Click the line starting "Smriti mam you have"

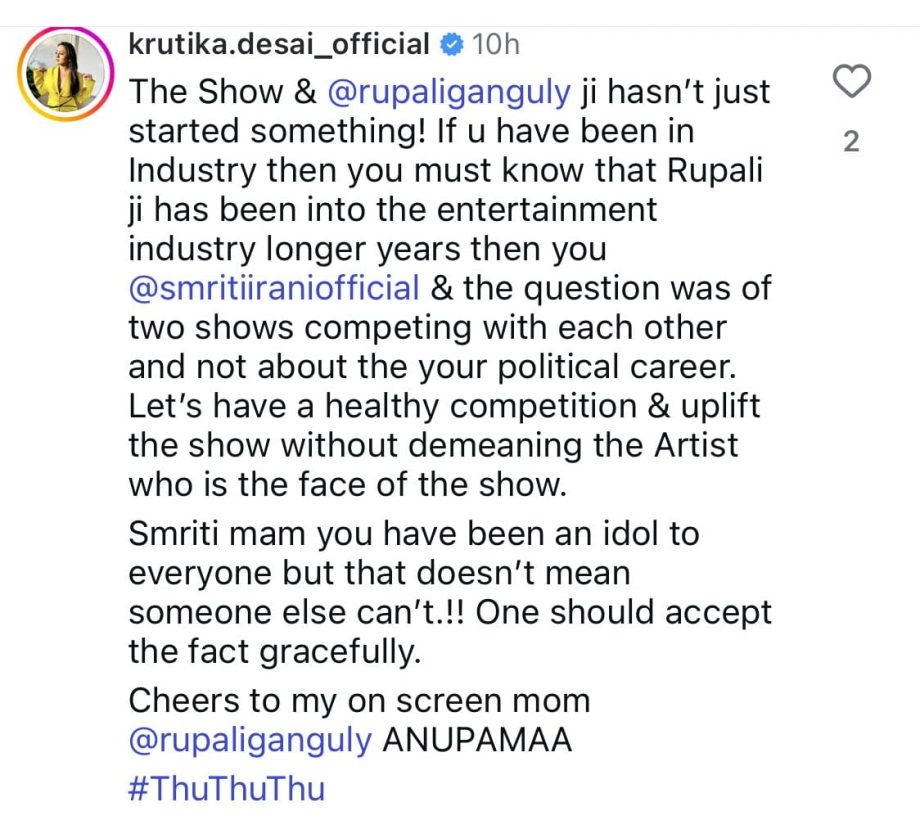(414, 533)
